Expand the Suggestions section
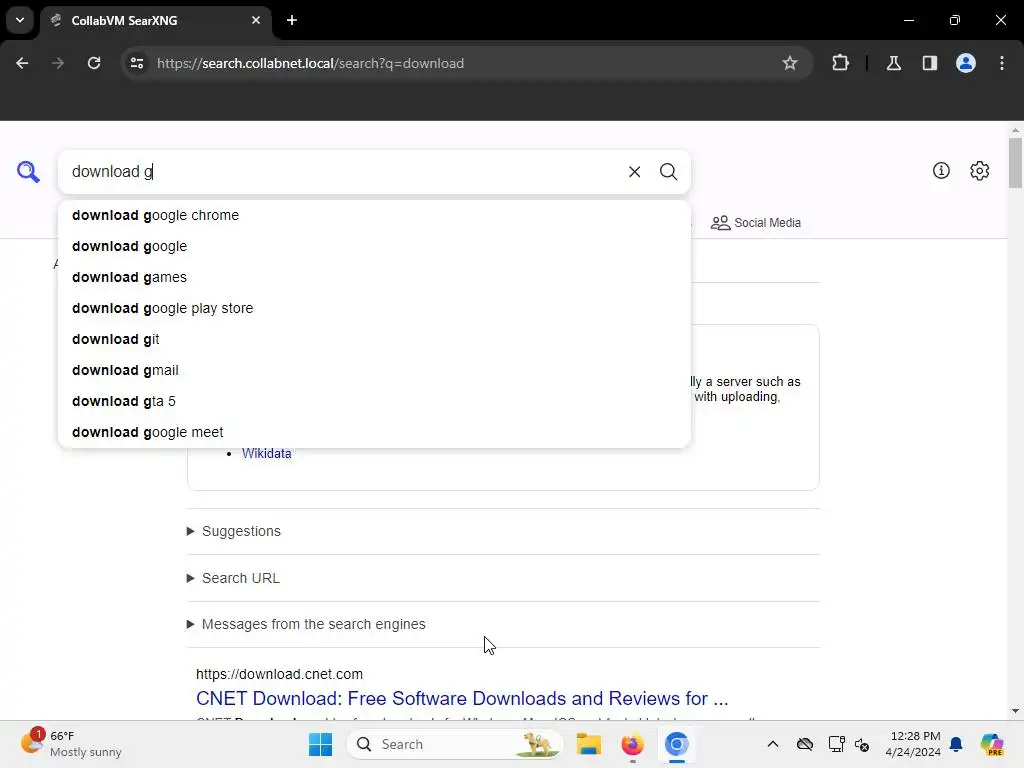The height and width of the screenshot is (768, 1024). [x=234, y=531]
